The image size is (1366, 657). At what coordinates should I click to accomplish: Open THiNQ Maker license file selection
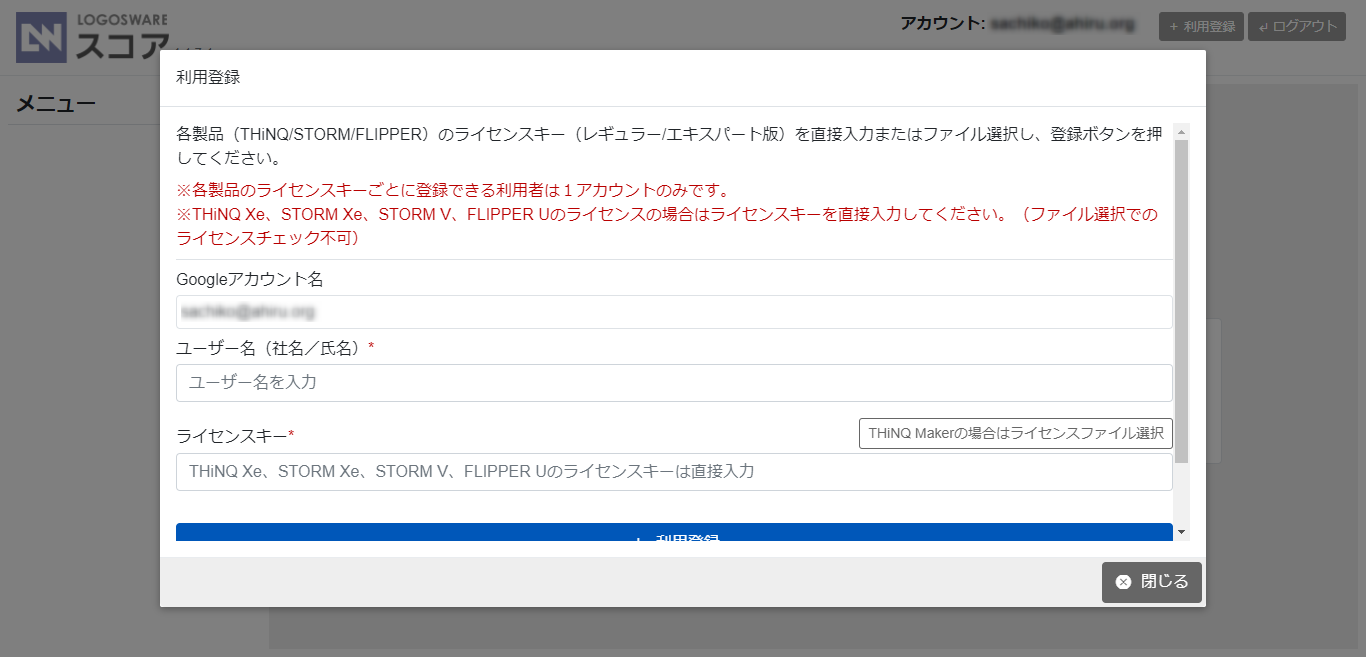(x=1015, y=434)
